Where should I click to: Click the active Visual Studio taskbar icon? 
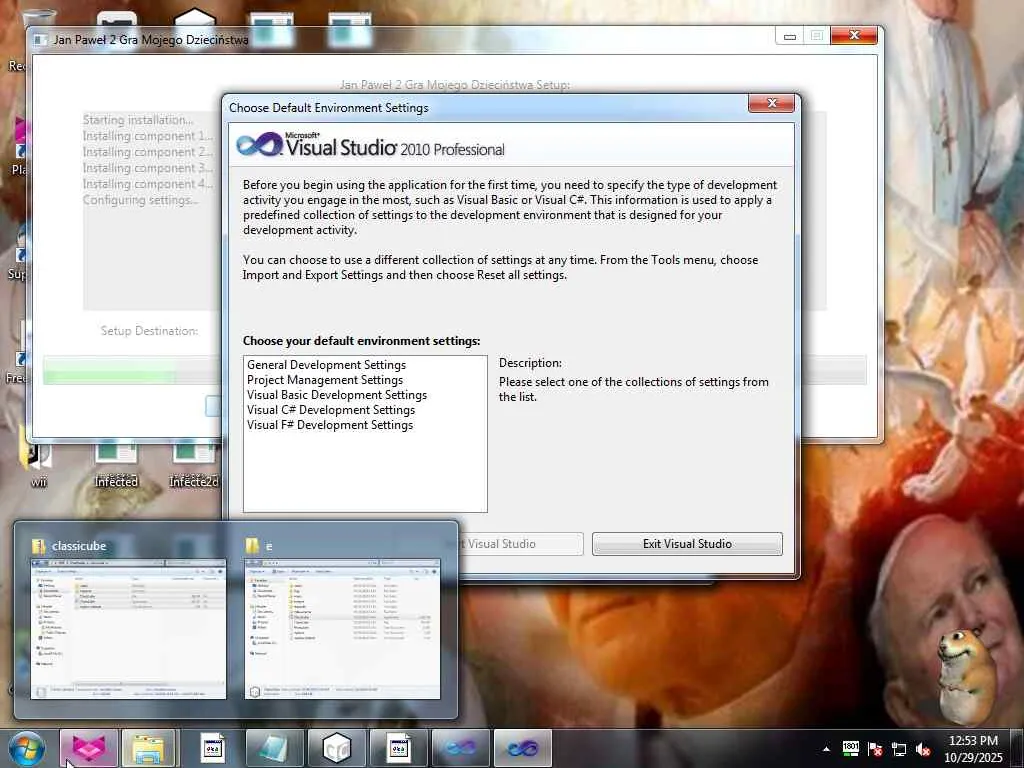(522, 748)
